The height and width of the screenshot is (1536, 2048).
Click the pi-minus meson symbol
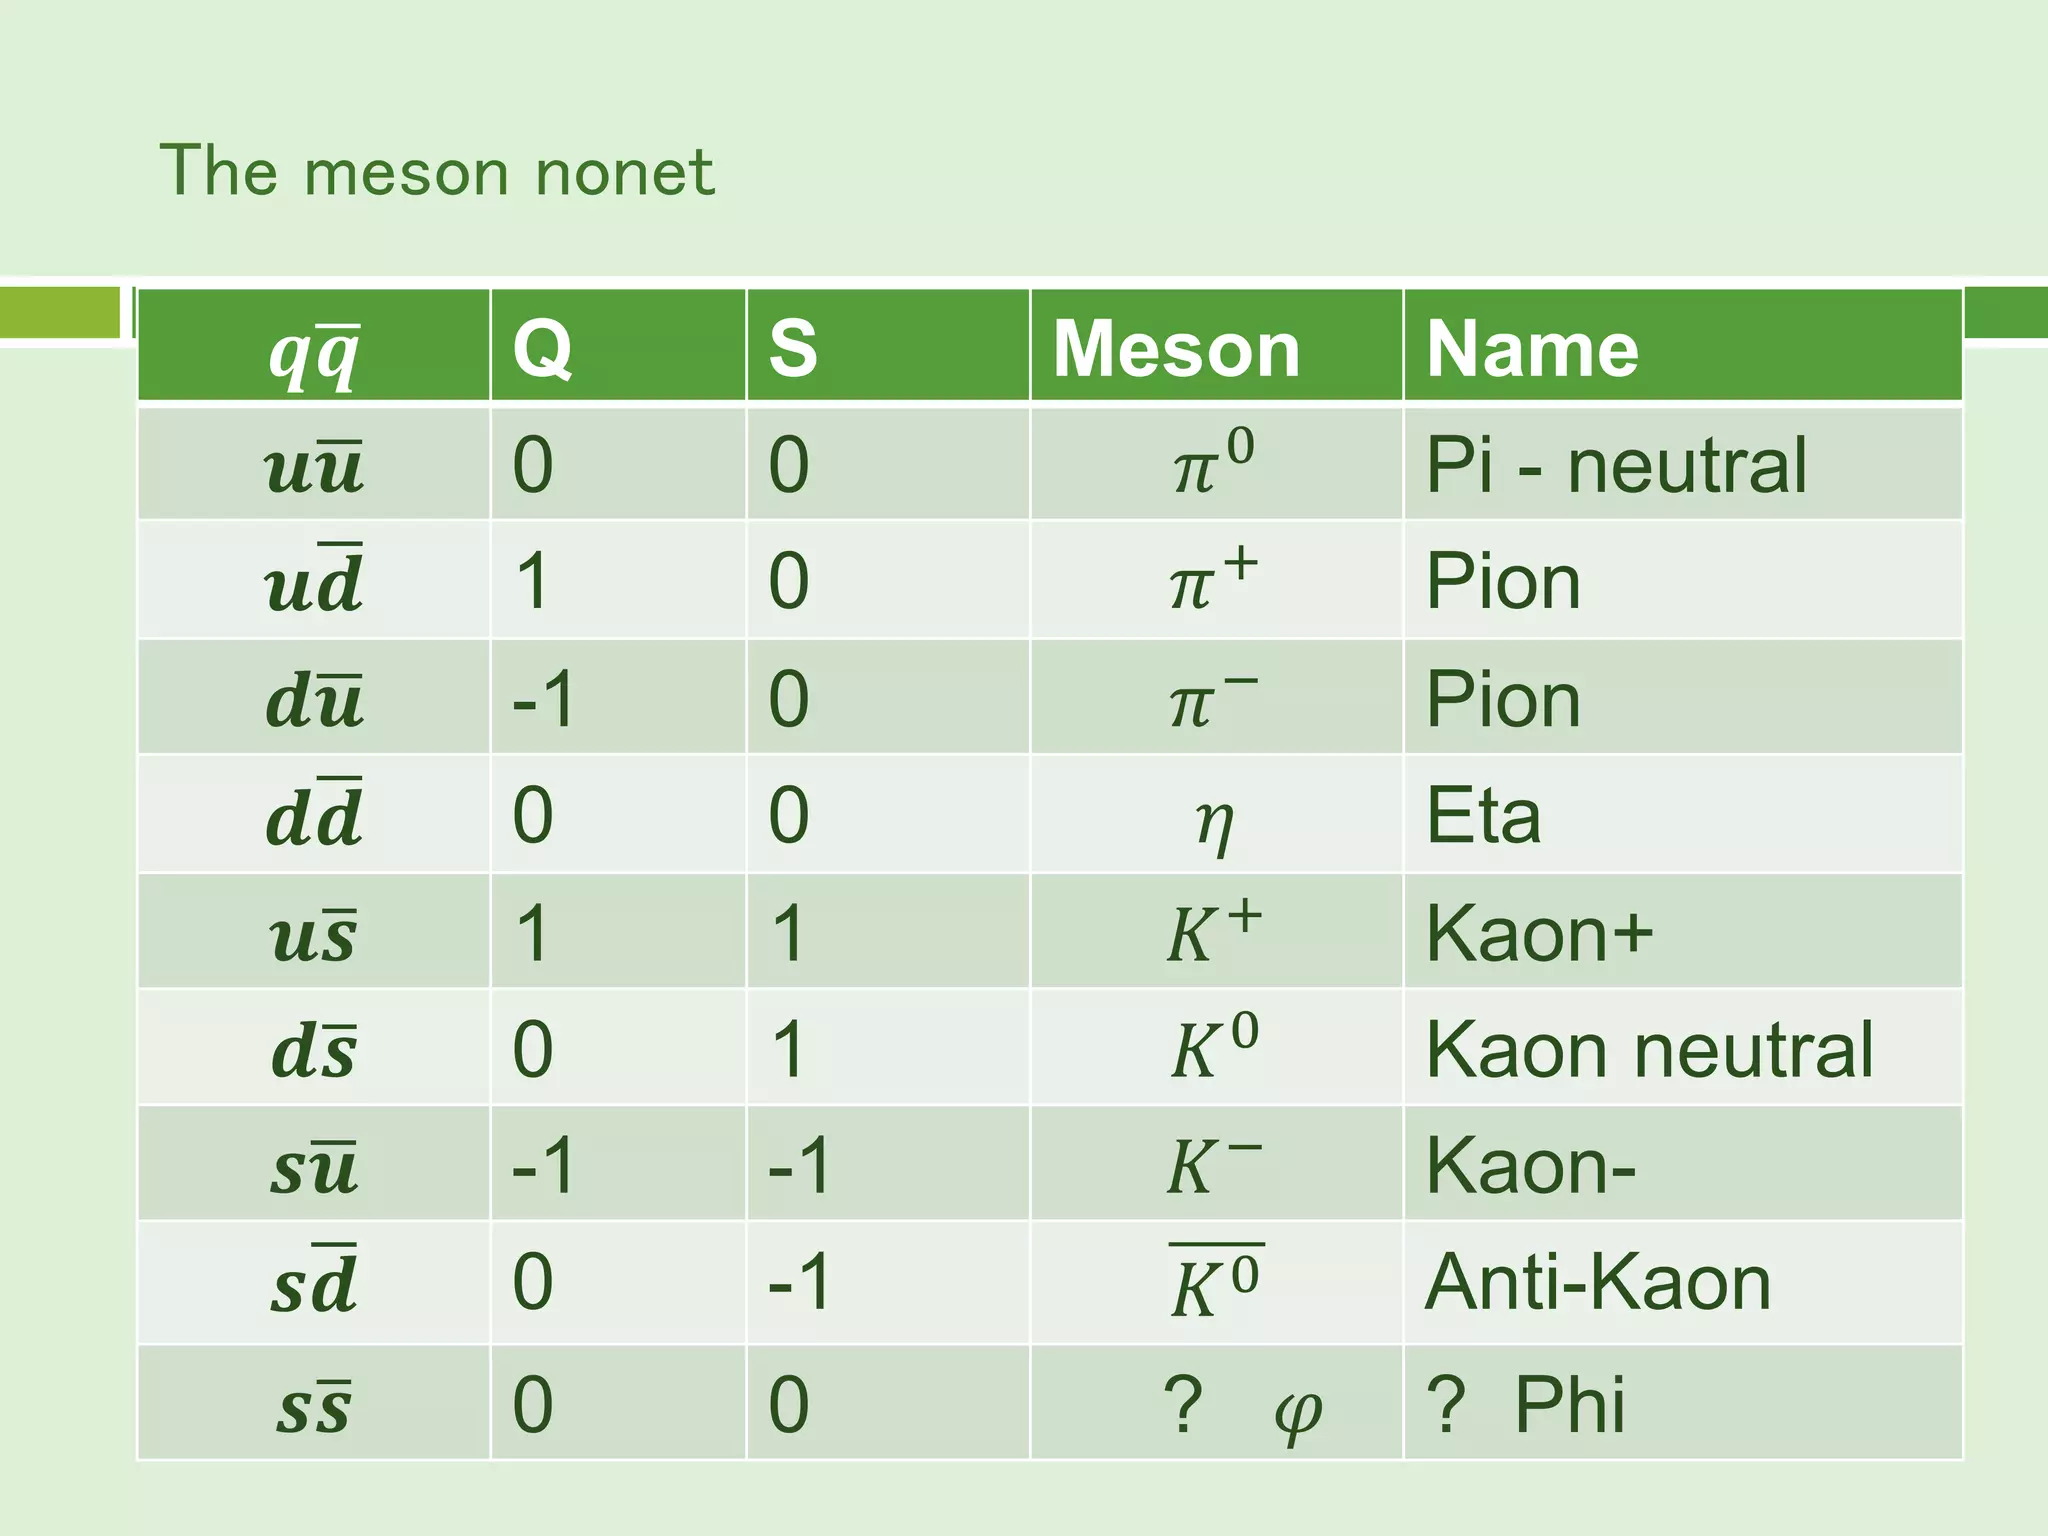point(1214,697)
